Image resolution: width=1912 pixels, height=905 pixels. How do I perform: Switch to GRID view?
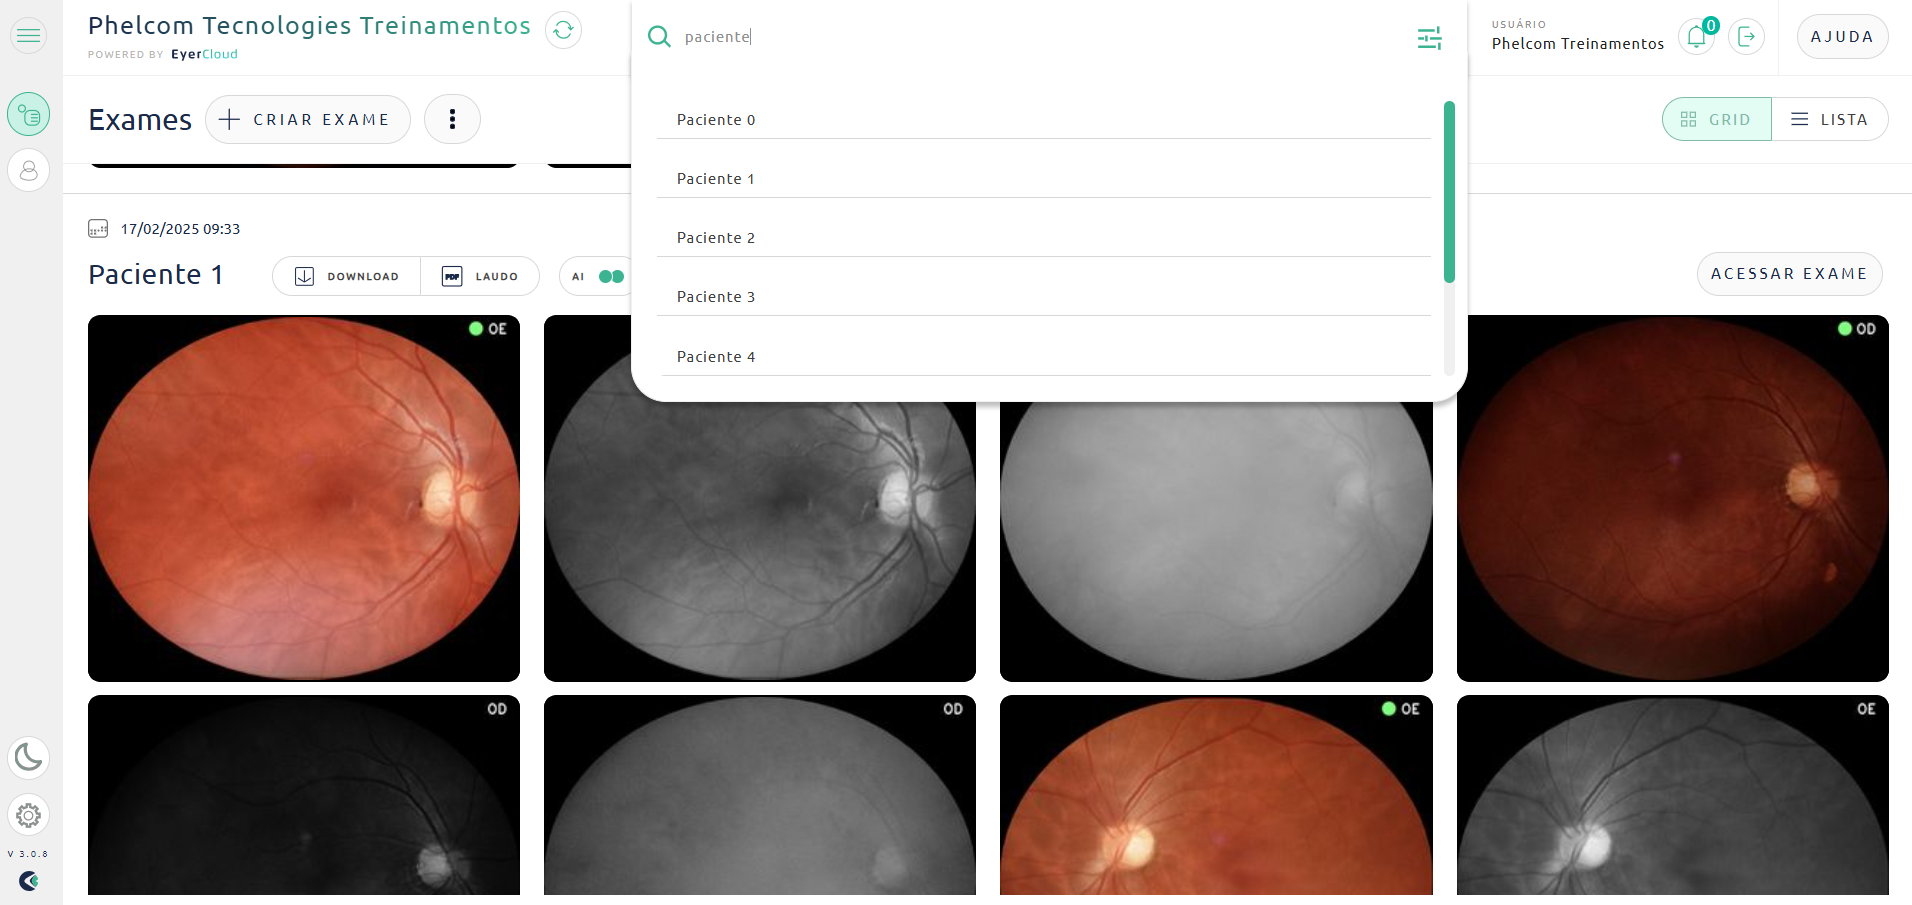1717,119
